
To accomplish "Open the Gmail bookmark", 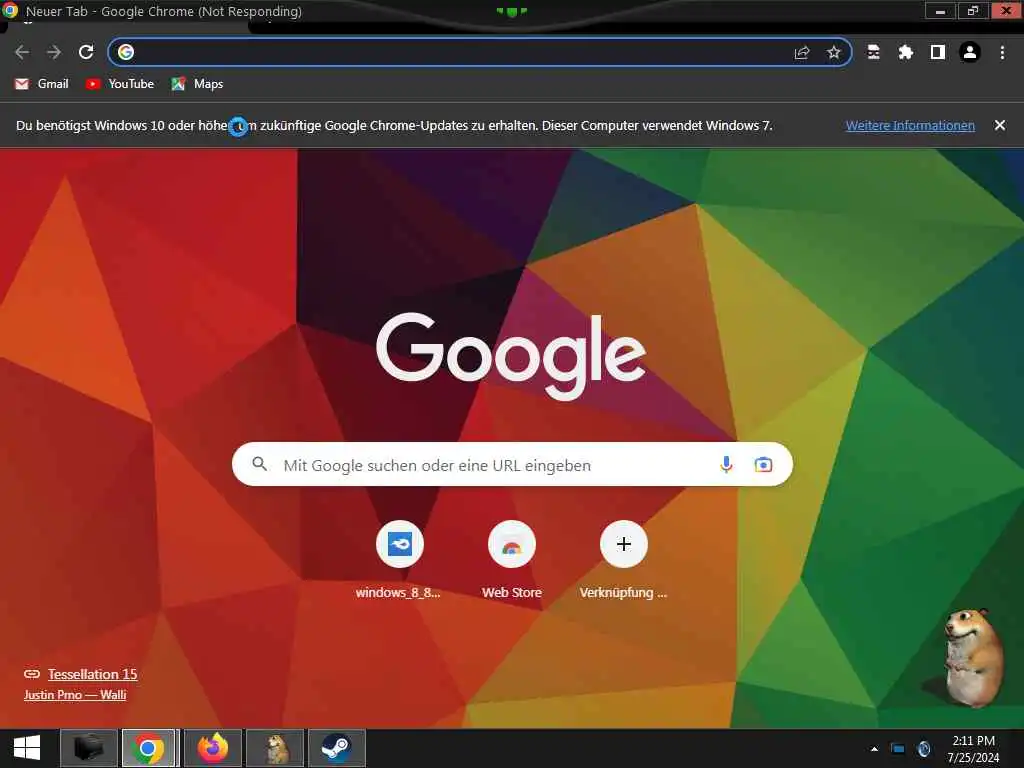I will [x=42, y=84].
